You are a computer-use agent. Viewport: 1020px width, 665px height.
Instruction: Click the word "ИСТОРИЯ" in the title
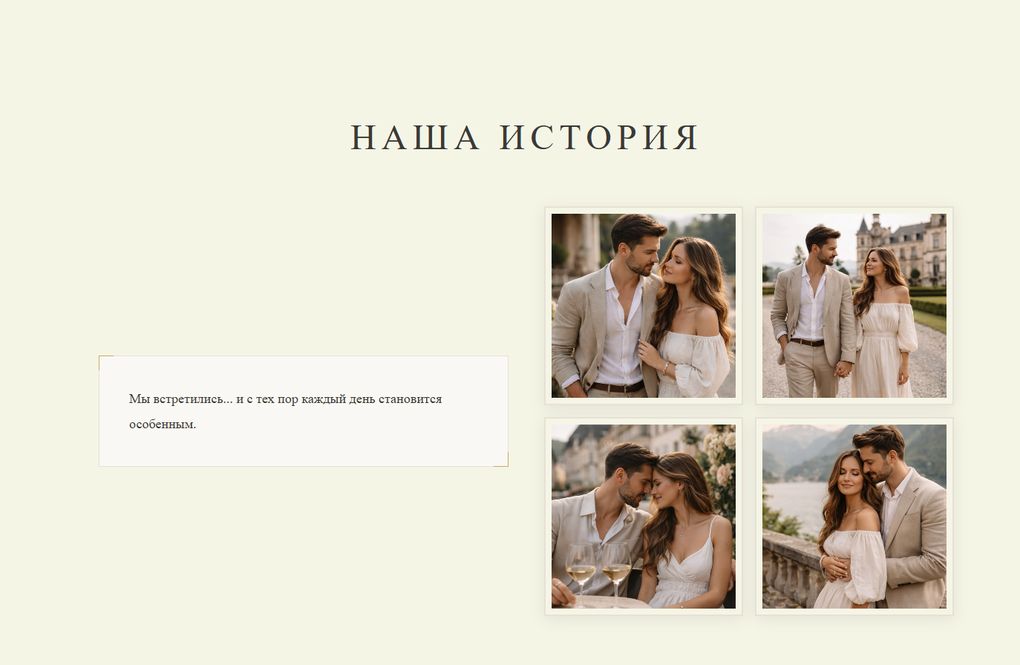pyautogui.click(x=599, y=138)
